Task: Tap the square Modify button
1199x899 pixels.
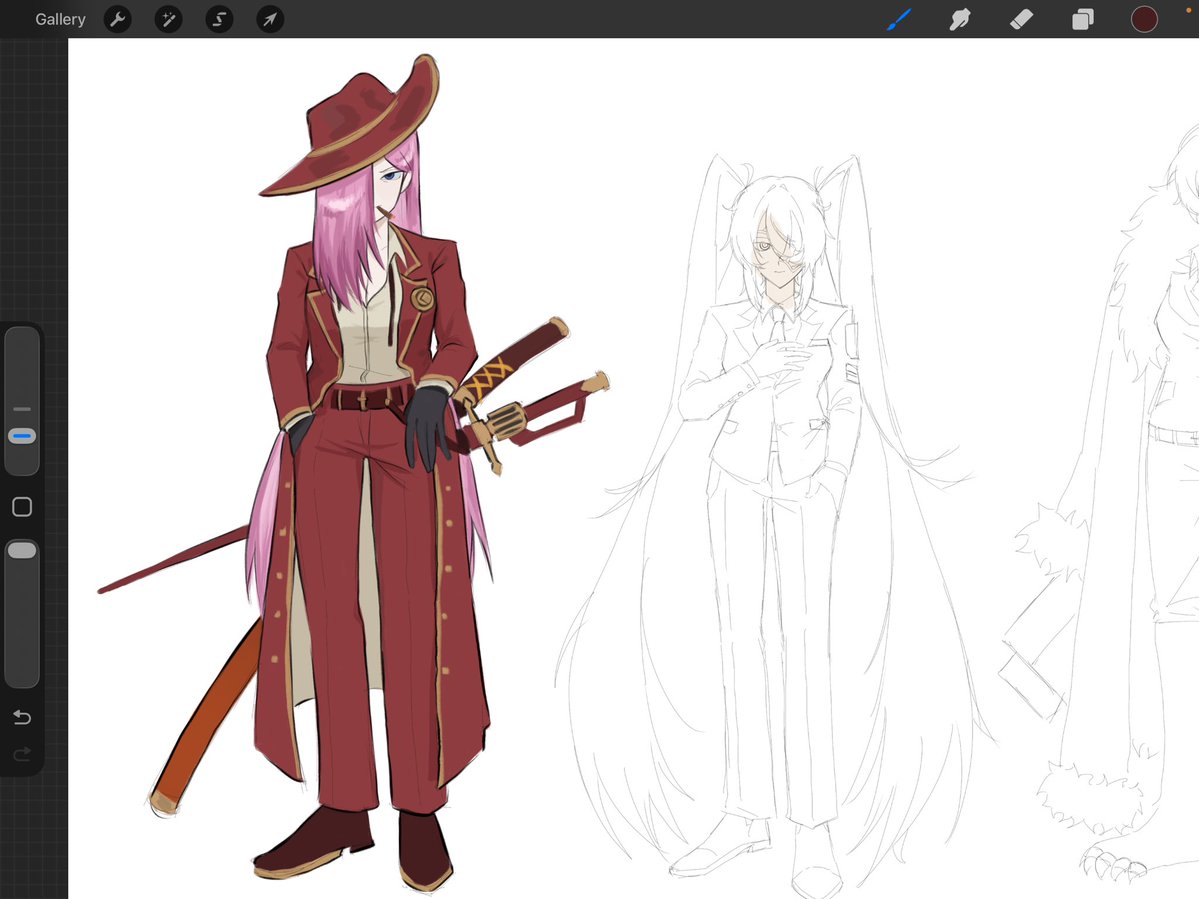Action: (x=22, y=507)
